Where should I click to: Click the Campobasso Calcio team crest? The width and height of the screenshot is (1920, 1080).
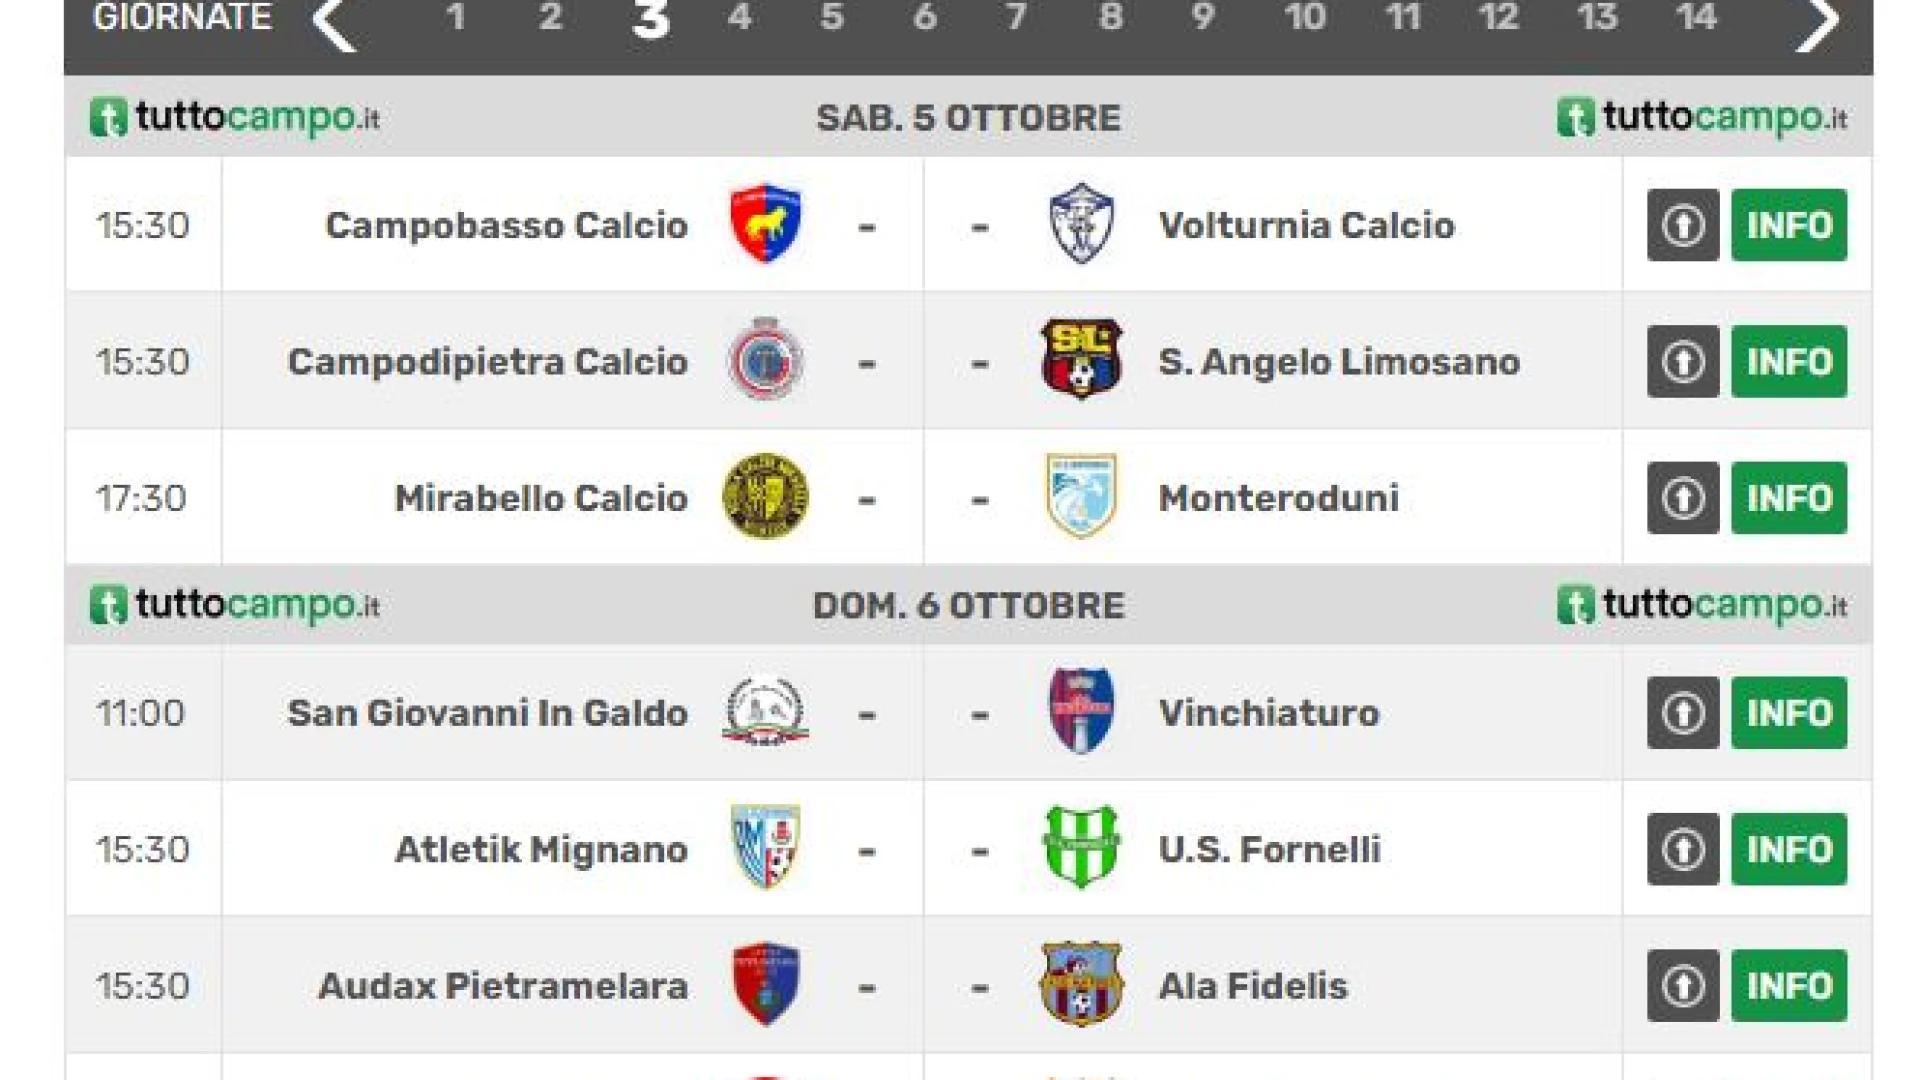pos(765,224)
